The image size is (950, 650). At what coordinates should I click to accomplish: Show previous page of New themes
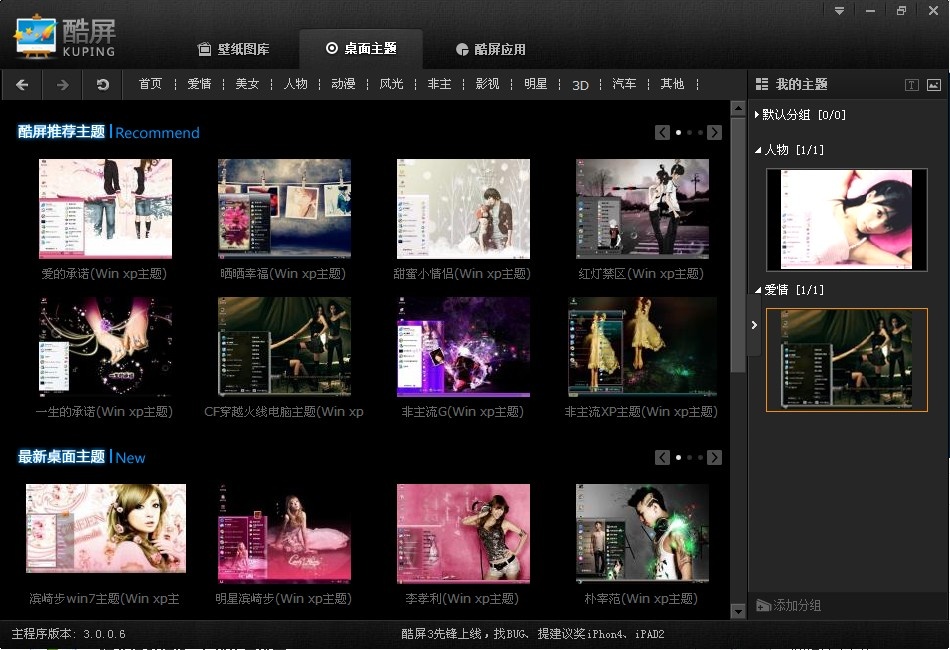pyautogui.click(x=662, y=457)
